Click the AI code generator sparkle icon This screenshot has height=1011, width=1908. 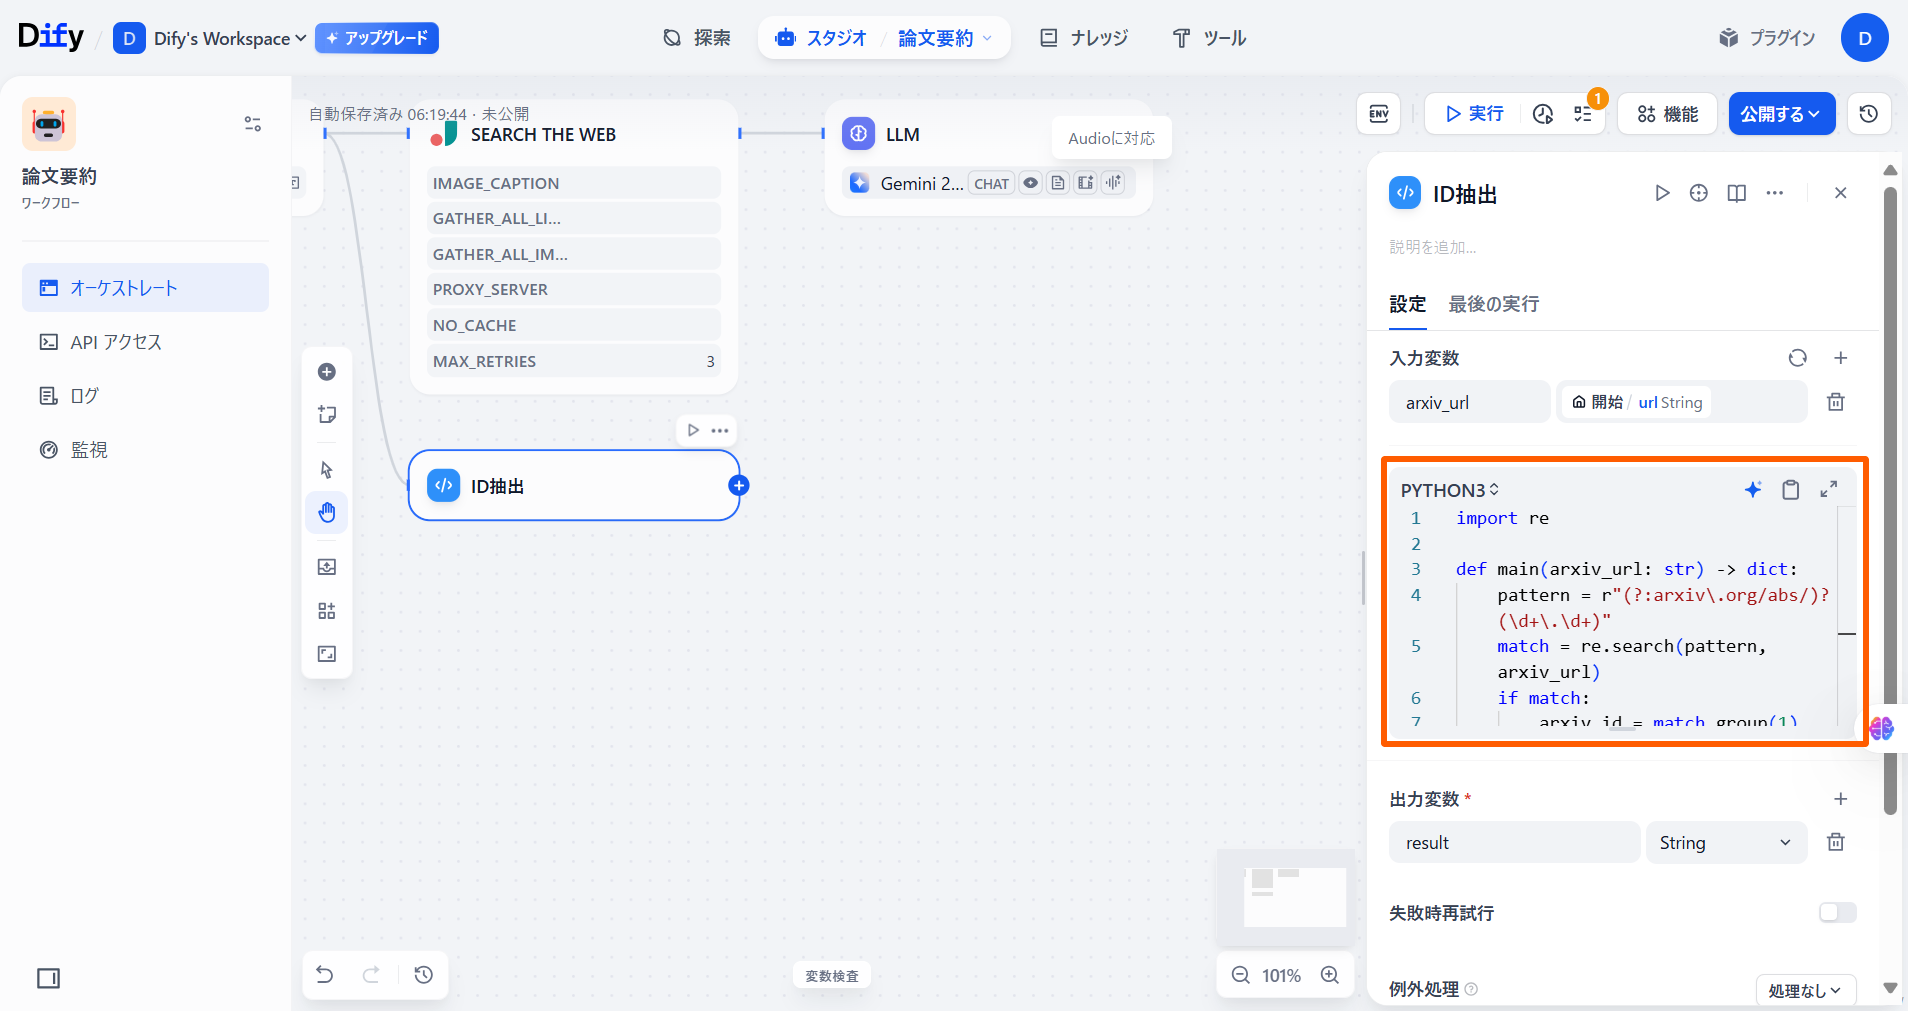[x=1752, y=489]
